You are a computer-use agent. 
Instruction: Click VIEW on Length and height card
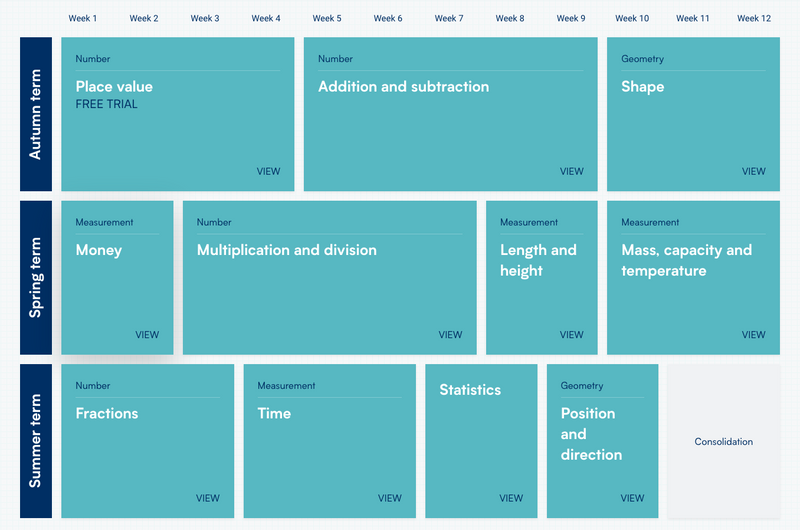click(571, 335)
